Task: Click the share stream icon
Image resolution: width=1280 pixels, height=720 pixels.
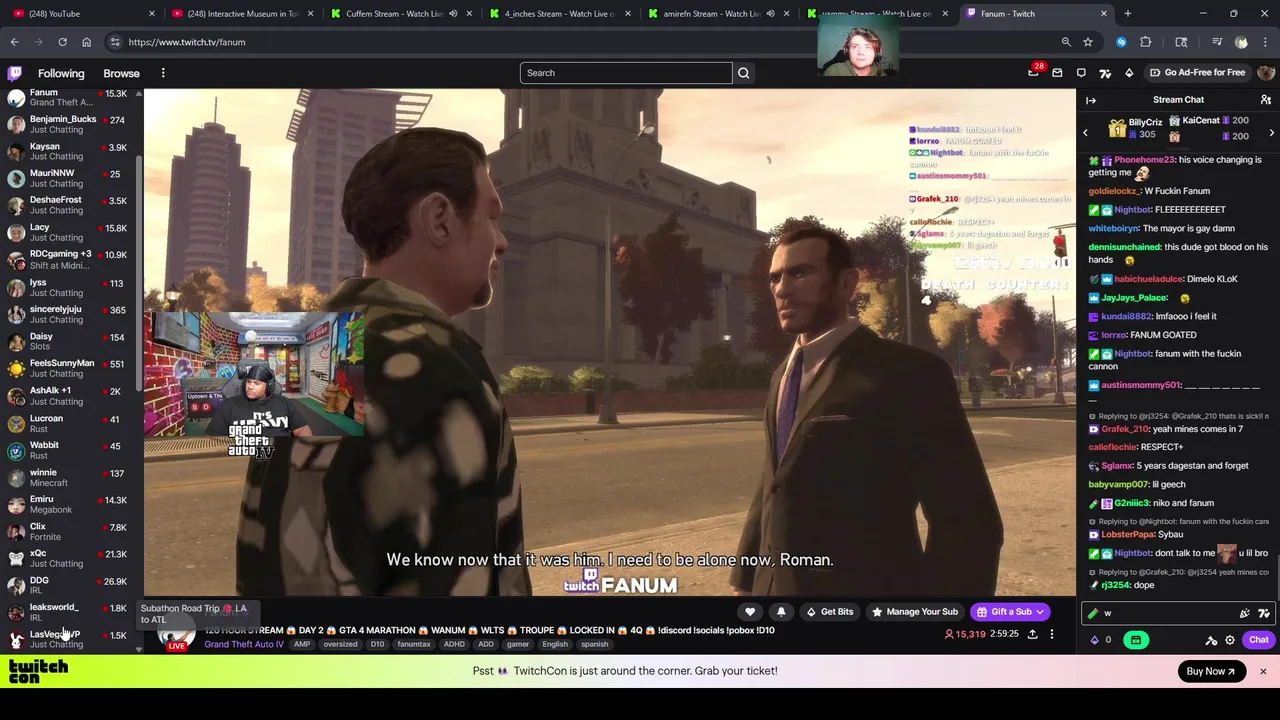Action: coord(1032,634)
